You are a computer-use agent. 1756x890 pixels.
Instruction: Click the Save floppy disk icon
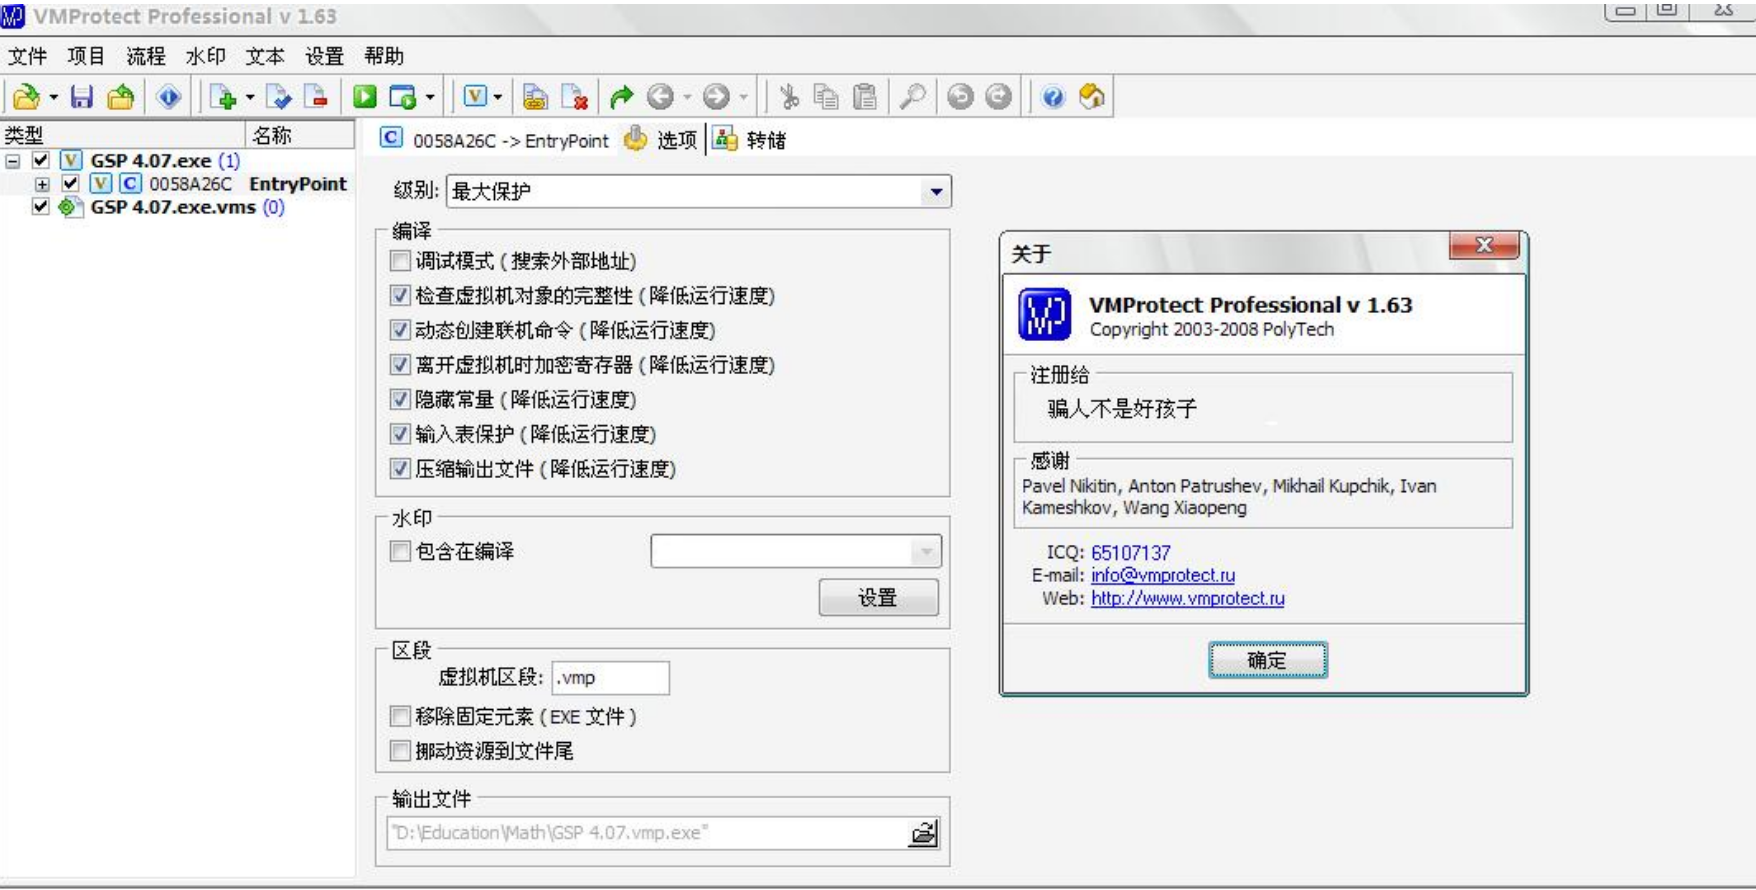(82, 97)
